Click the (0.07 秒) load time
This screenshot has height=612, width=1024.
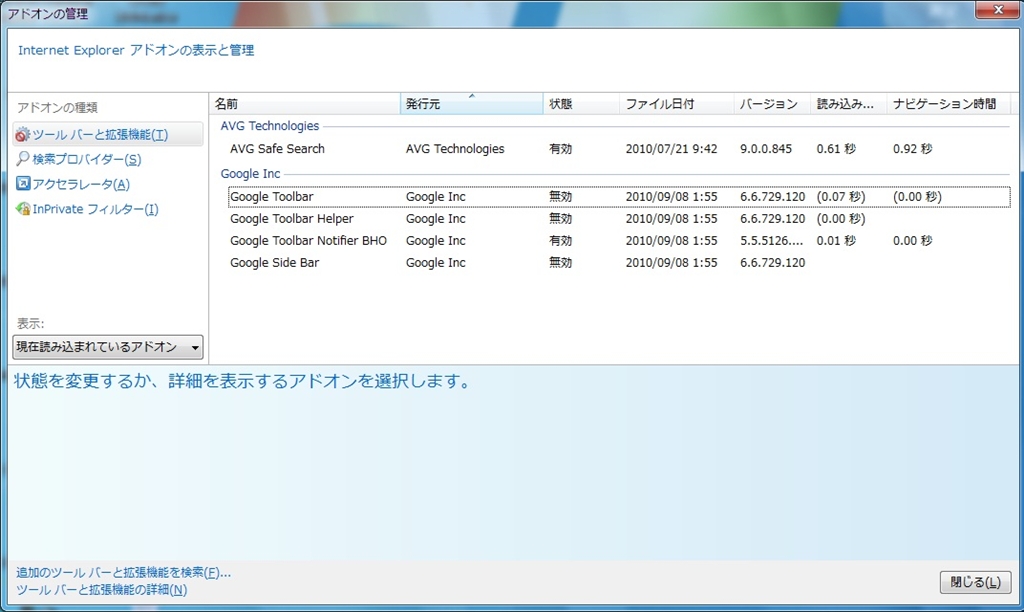[x=840, y=197]
